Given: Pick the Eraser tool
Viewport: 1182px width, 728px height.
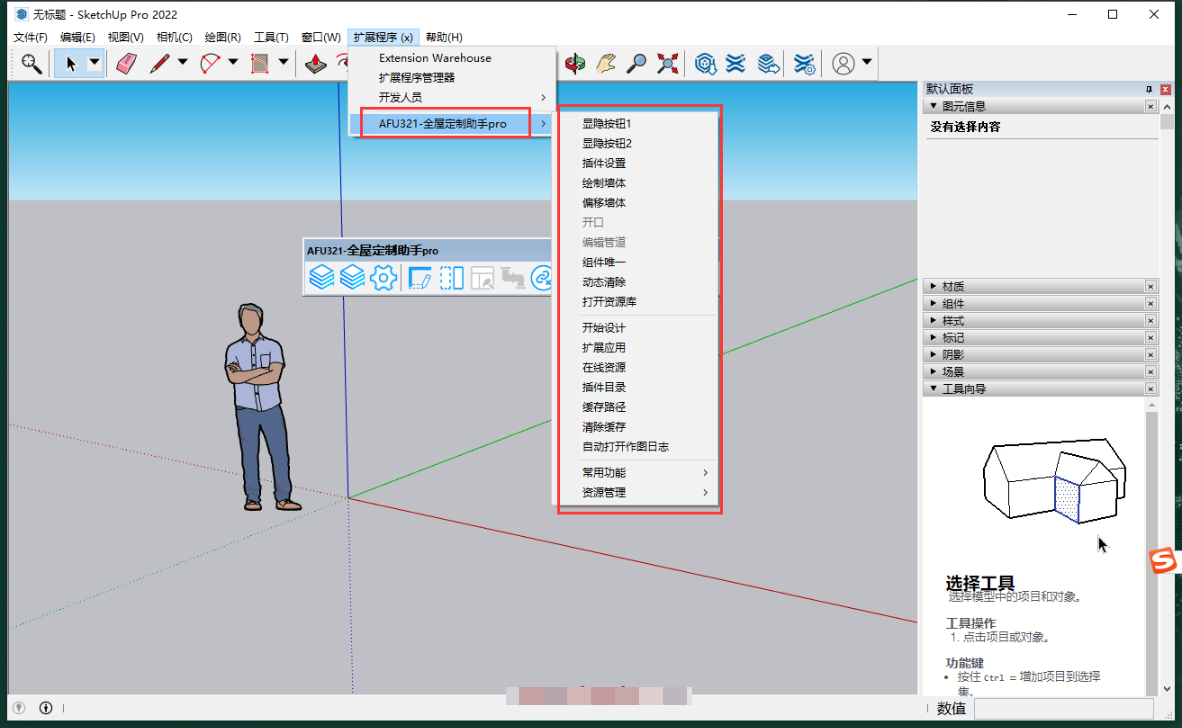Looking at the screenshot, I should click(126, 64).
